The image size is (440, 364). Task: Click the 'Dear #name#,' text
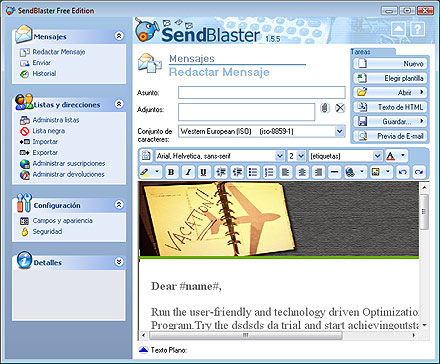[x=186, y=286]
